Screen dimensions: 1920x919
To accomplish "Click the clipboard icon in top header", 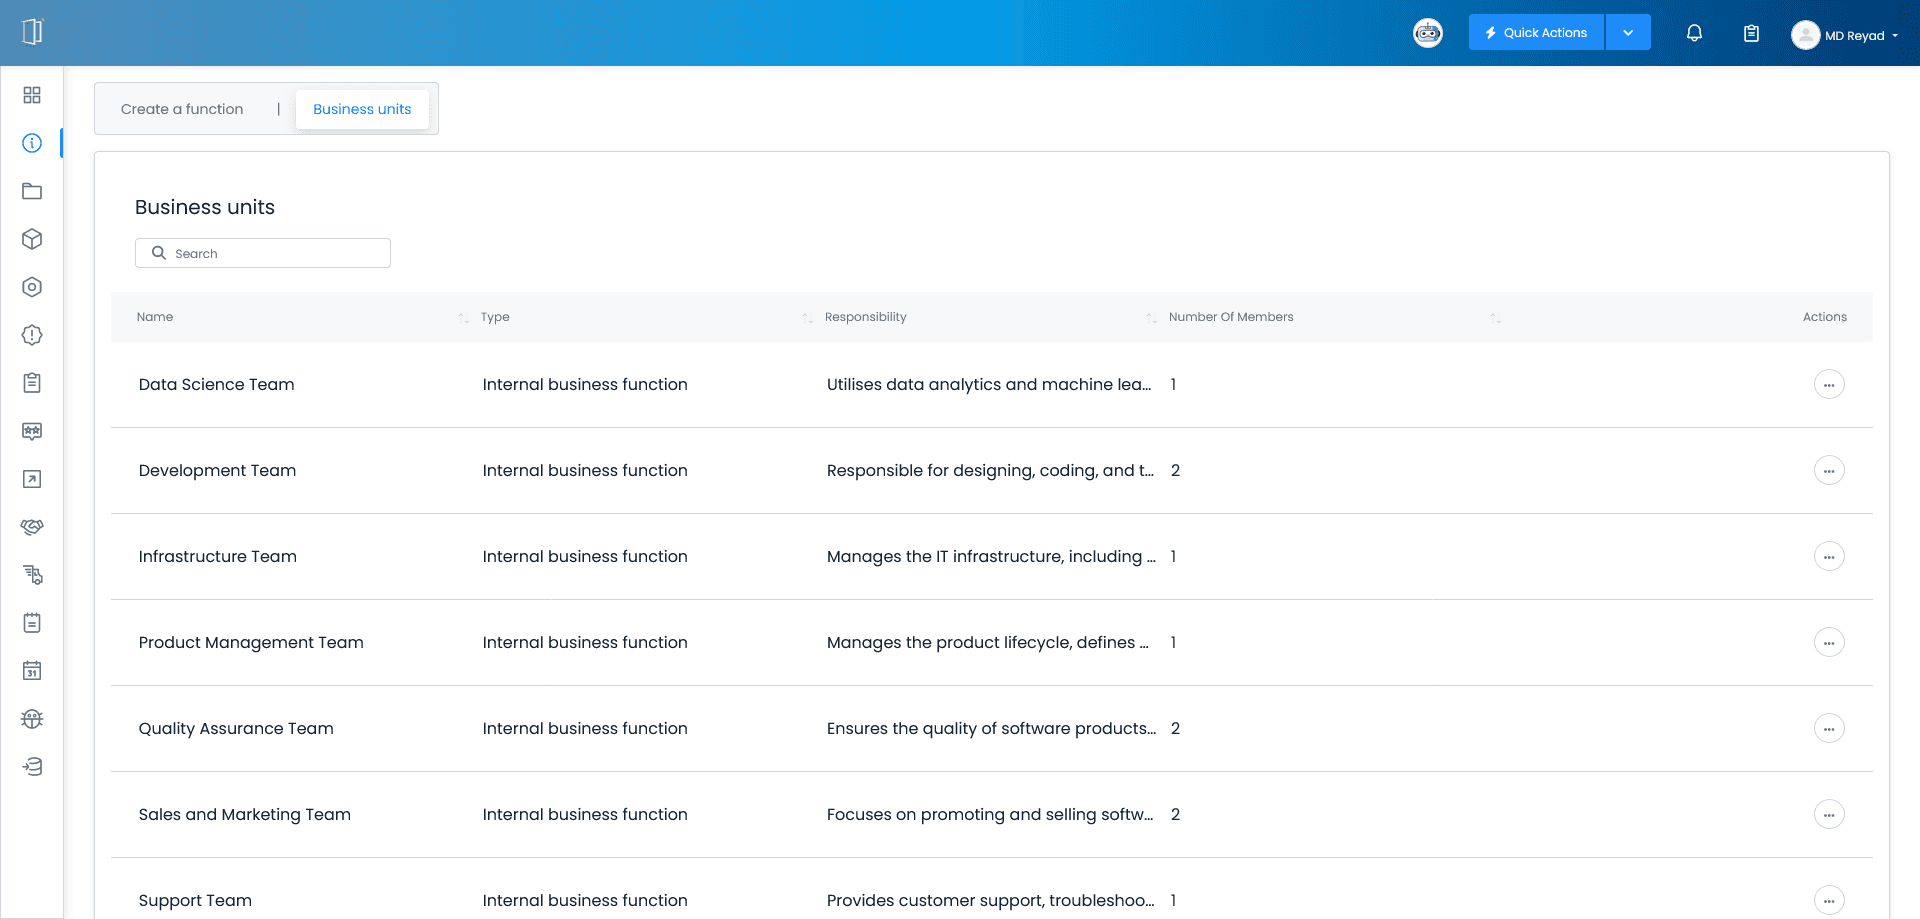I will (x=1751, y=33).
